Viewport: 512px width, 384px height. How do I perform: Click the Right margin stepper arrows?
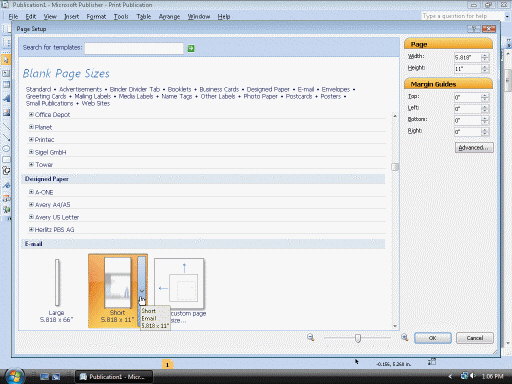pyautogui.click(x=485, y=132)
